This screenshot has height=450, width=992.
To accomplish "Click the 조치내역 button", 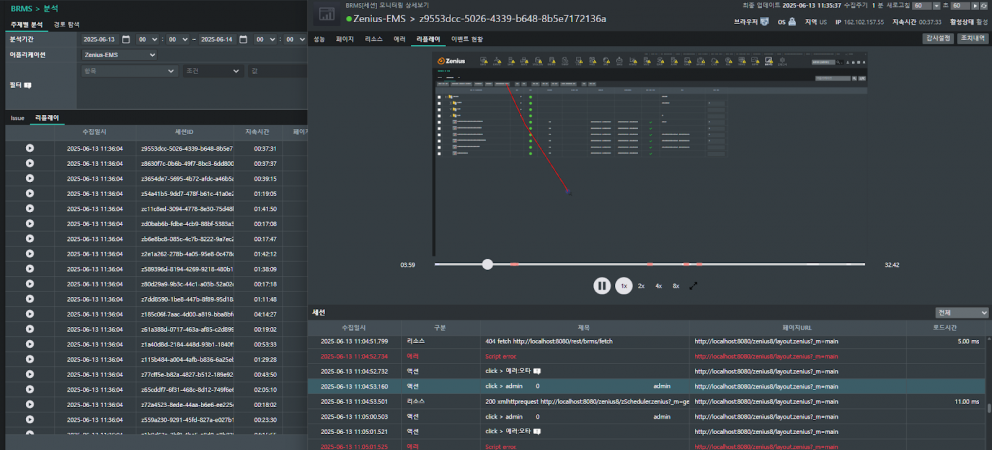I will coord(973,38).
